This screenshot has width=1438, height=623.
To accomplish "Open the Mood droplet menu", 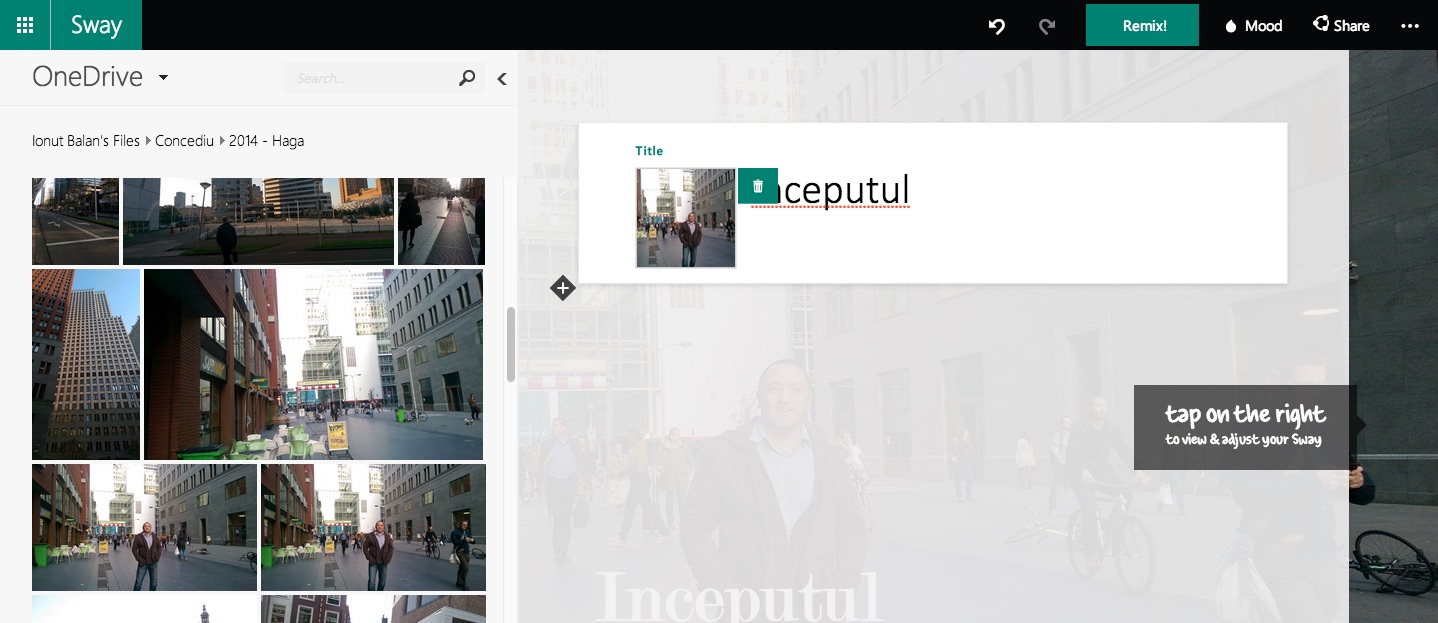I will pos(1253,26).
